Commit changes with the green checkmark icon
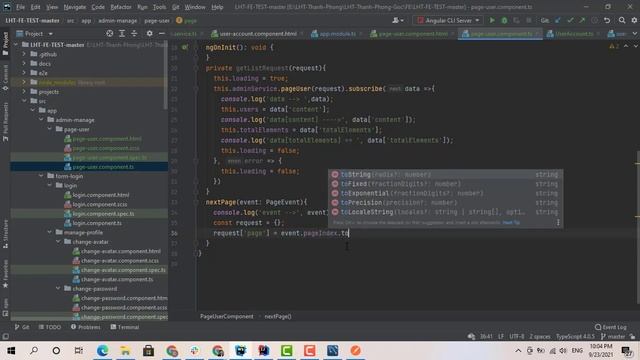The image size is (640, 360). coord(570,20)
